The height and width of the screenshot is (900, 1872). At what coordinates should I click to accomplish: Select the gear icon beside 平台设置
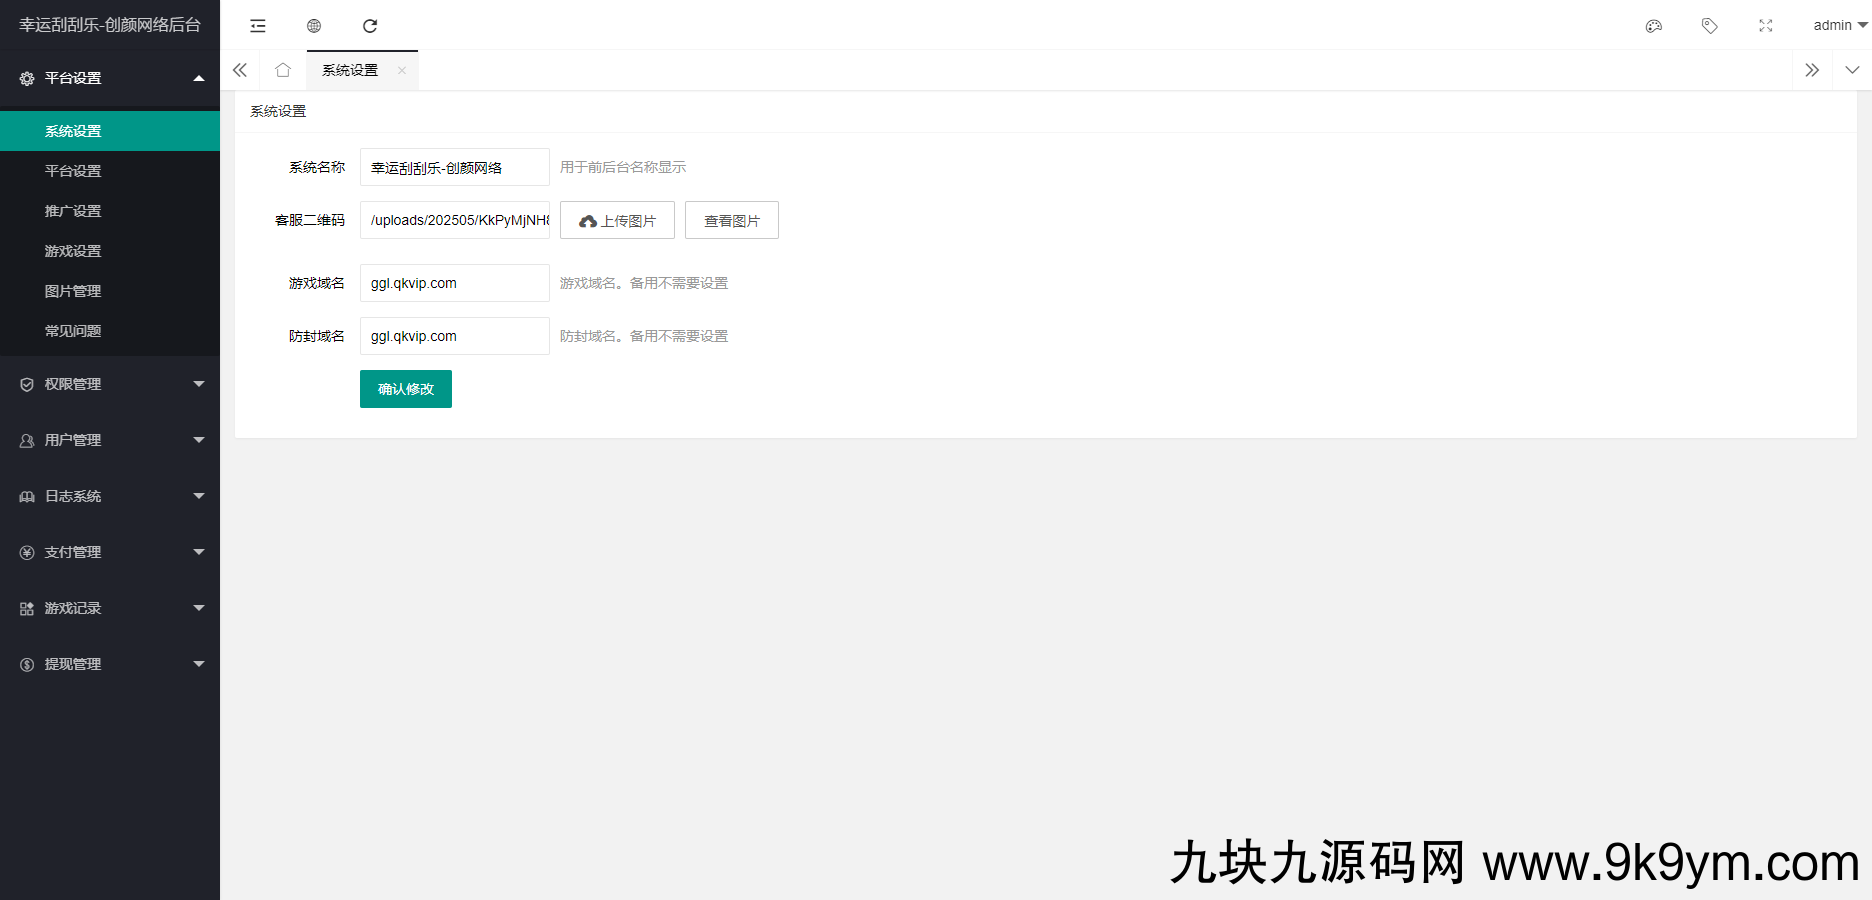[26, 77]
